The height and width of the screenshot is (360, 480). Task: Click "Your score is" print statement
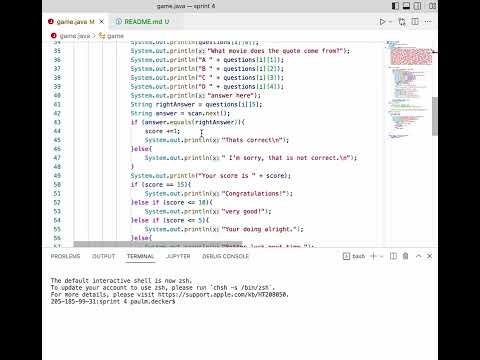click(x=211, y=176)
